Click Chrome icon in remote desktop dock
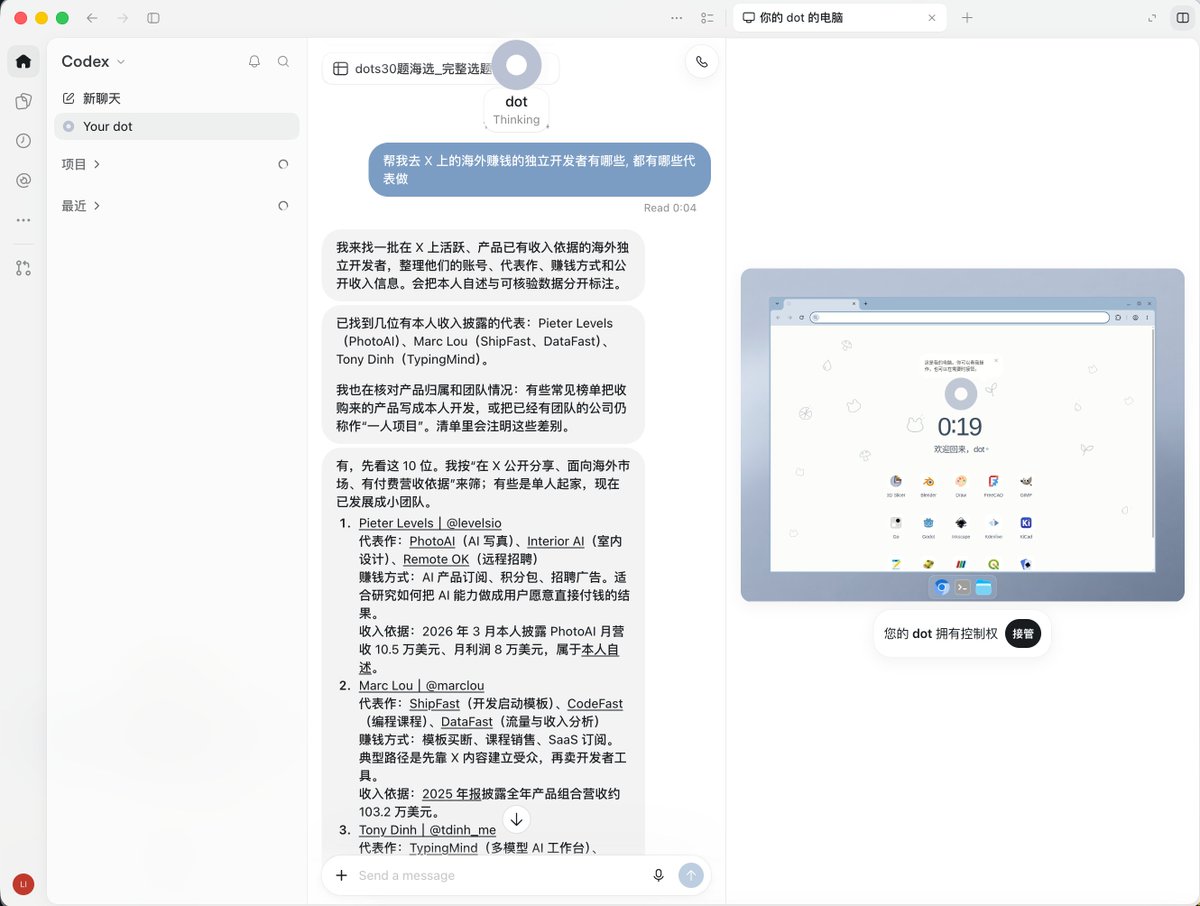The width and height of the screenshot is (1200, 906). (x=942, y=587)
